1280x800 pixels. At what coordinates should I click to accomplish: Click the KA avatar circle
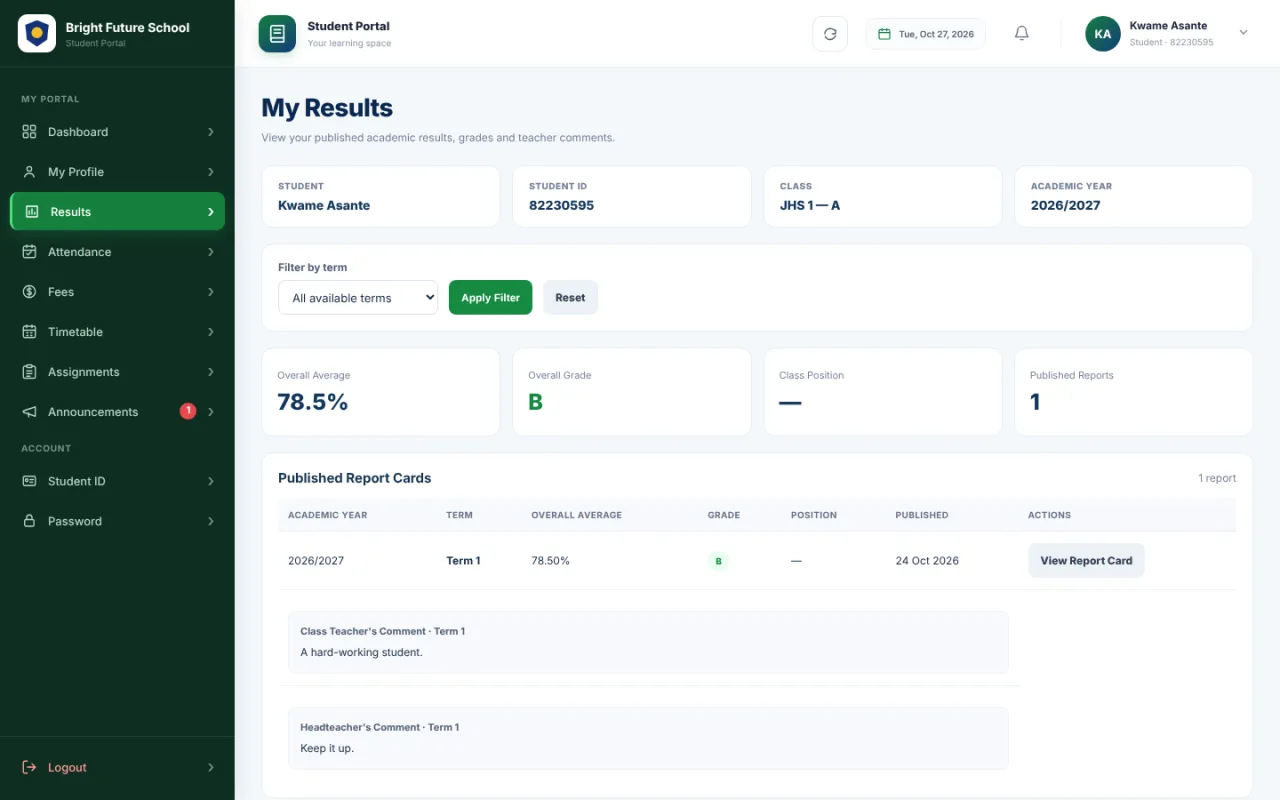point(1103,34)
